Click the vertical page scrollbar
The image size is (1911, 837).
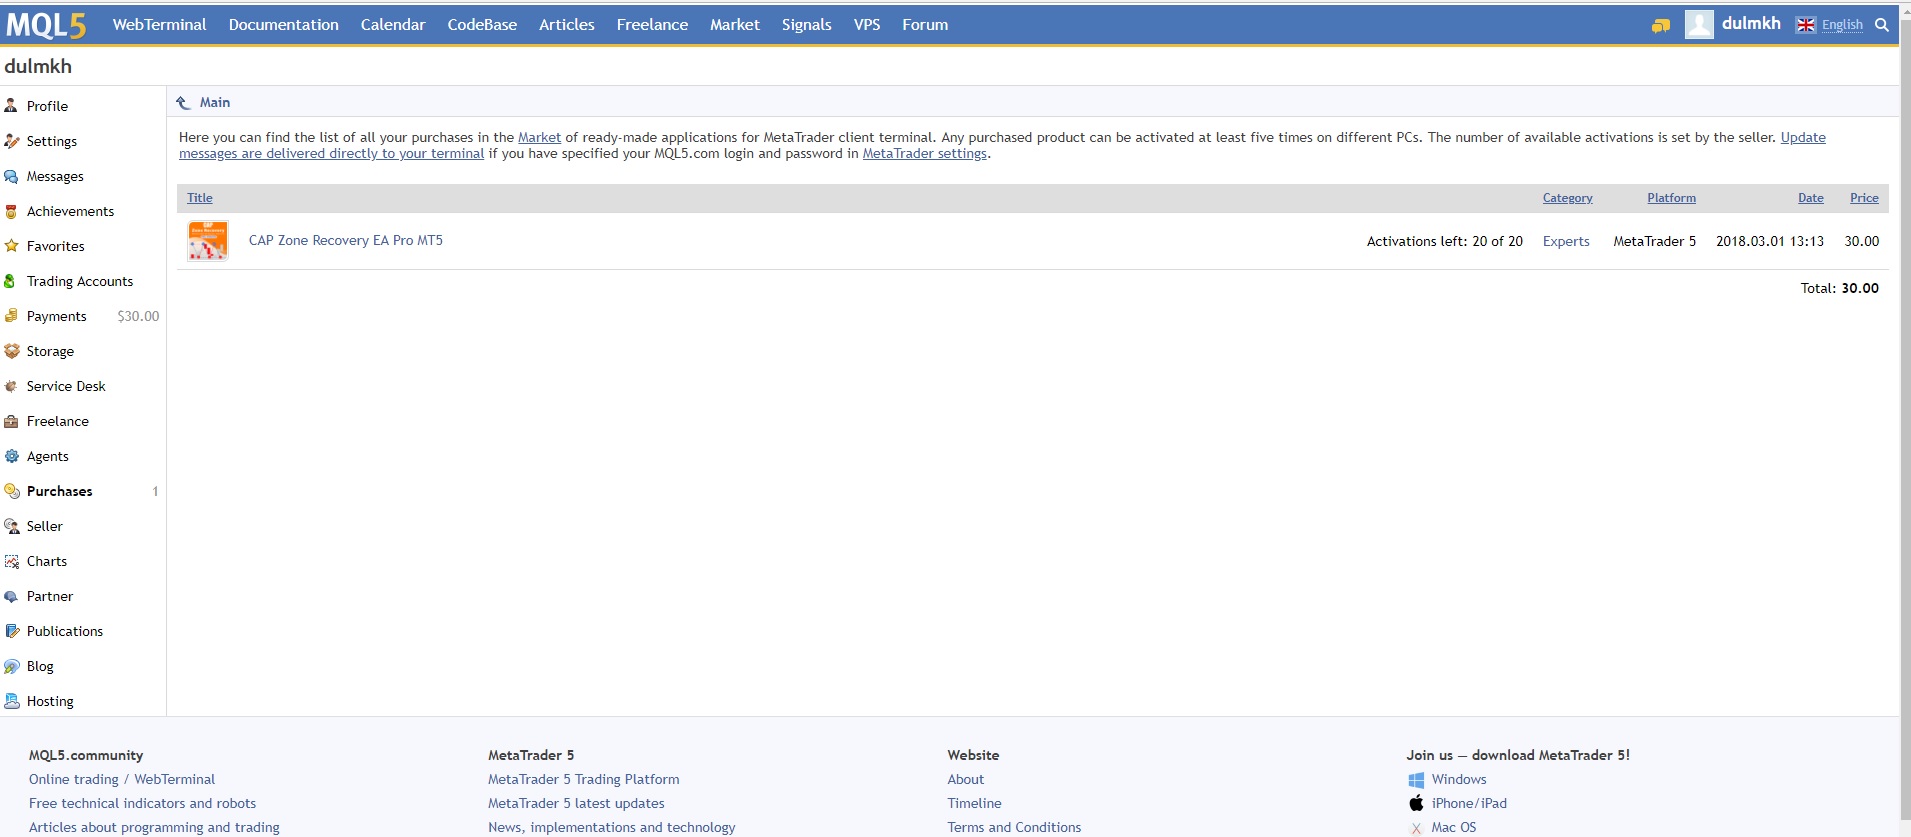point(1905,418)
